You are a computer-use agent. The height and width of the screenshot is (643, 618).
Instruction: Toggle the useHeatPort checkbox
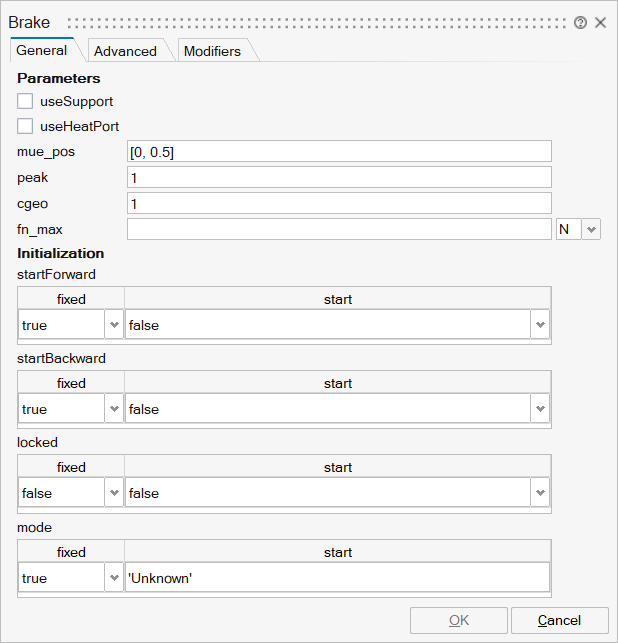click(x=25, y=126)
